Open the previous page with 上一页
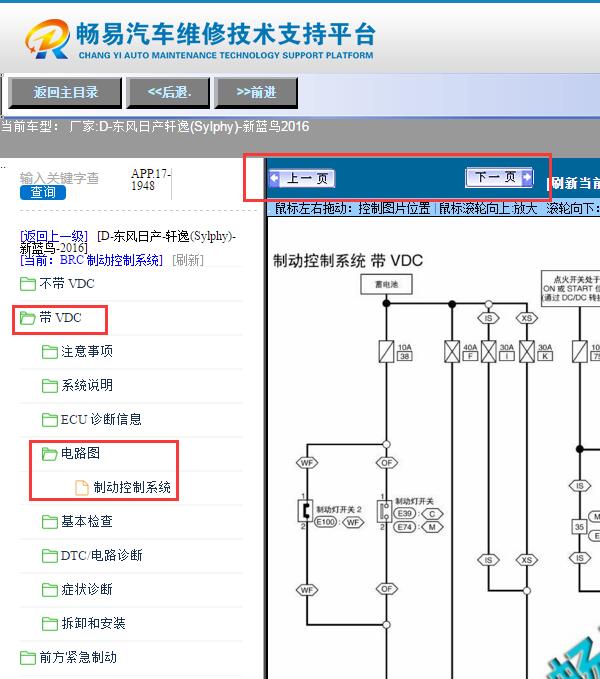Image resolution: width=600 pixels, height=679 pixels. point(302,178)
